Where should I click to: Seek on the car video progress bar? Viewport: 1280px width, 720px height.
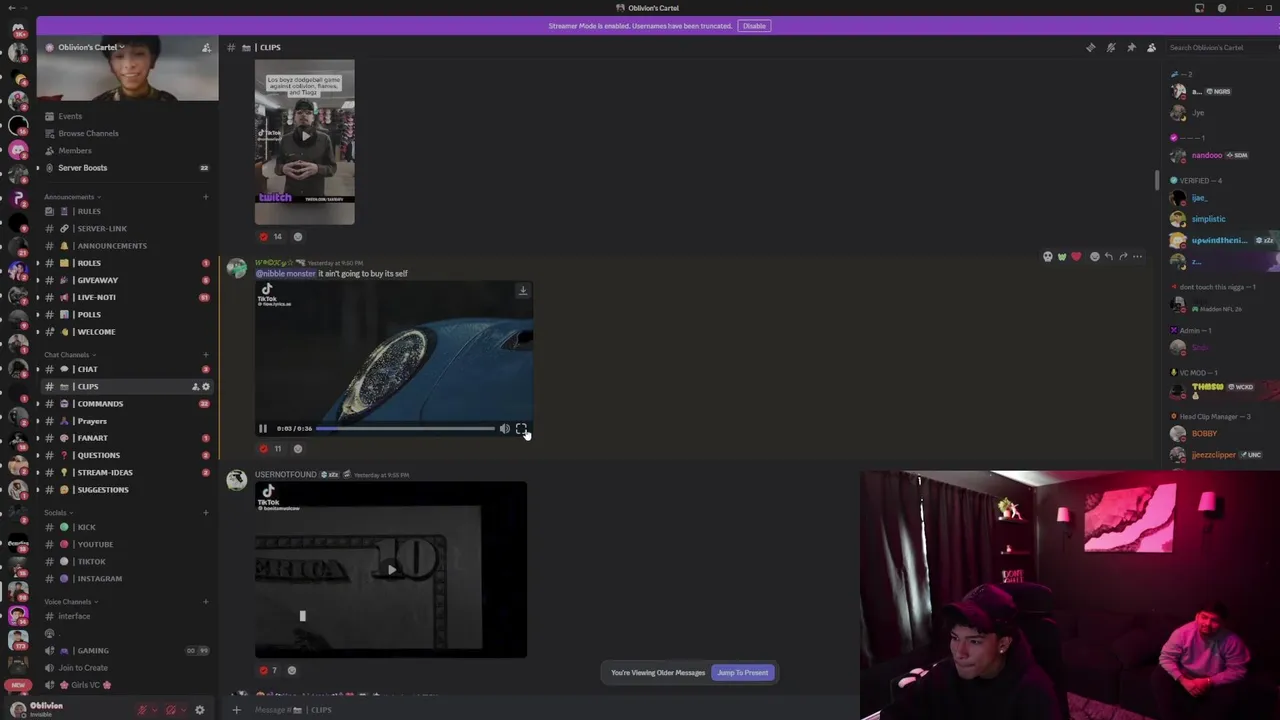click(x=405, y=429)
